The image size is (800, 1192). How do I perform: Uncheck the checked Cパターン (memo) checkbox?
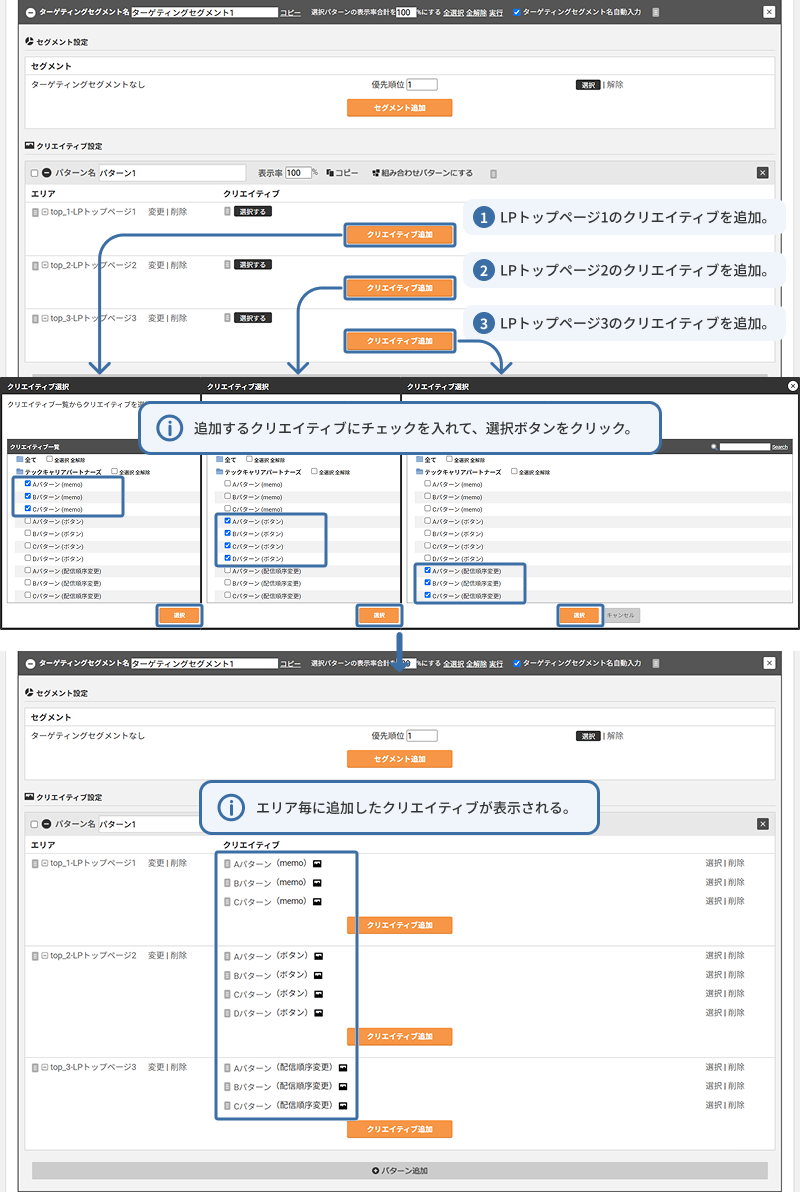pos(28,509)
